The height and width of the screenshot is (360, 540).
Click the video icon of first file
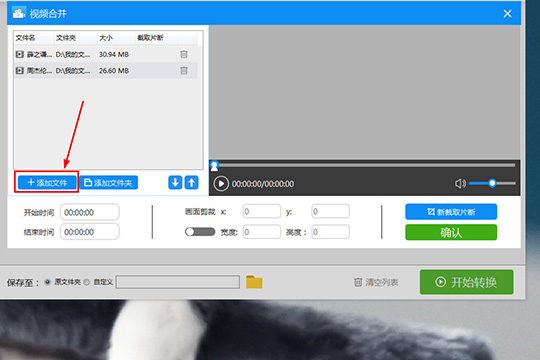click(20, 54)
